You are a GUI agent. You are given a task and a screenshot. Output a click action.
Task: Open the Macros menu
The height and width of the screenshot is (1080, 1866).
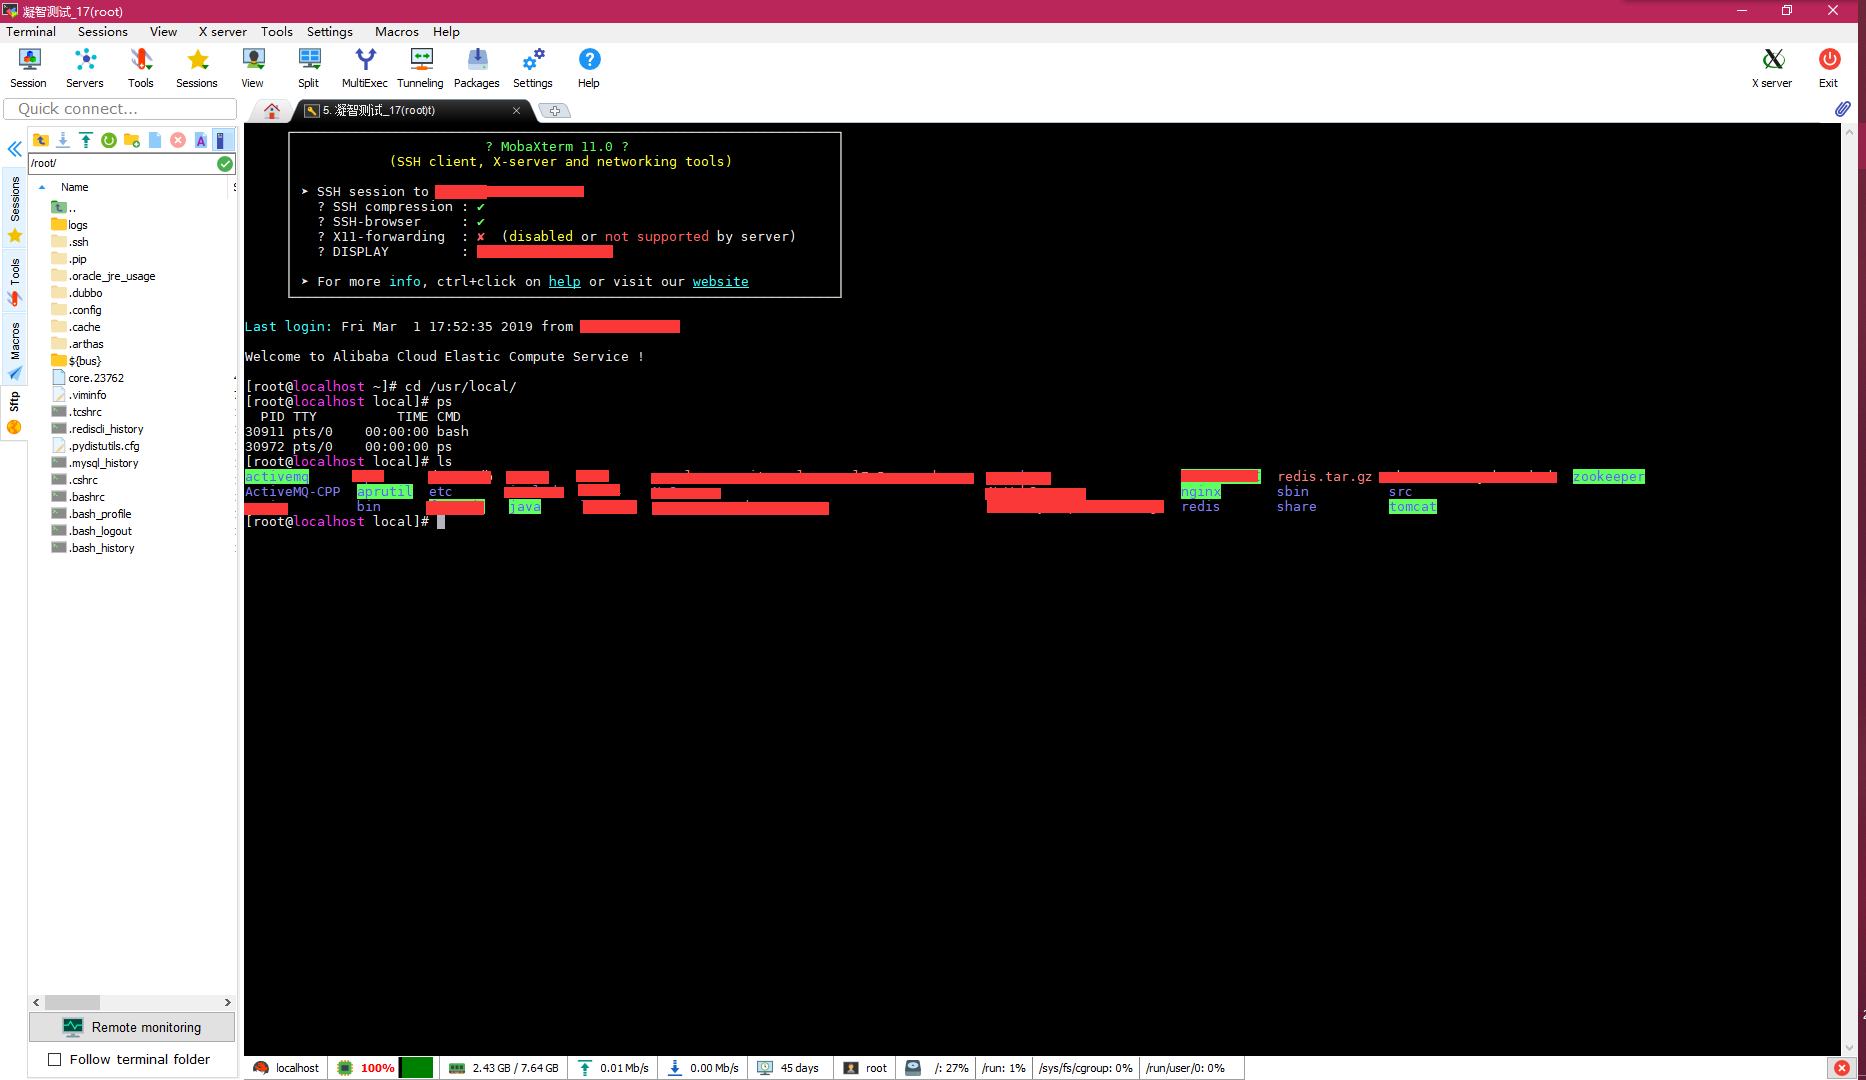pos(397,32)
